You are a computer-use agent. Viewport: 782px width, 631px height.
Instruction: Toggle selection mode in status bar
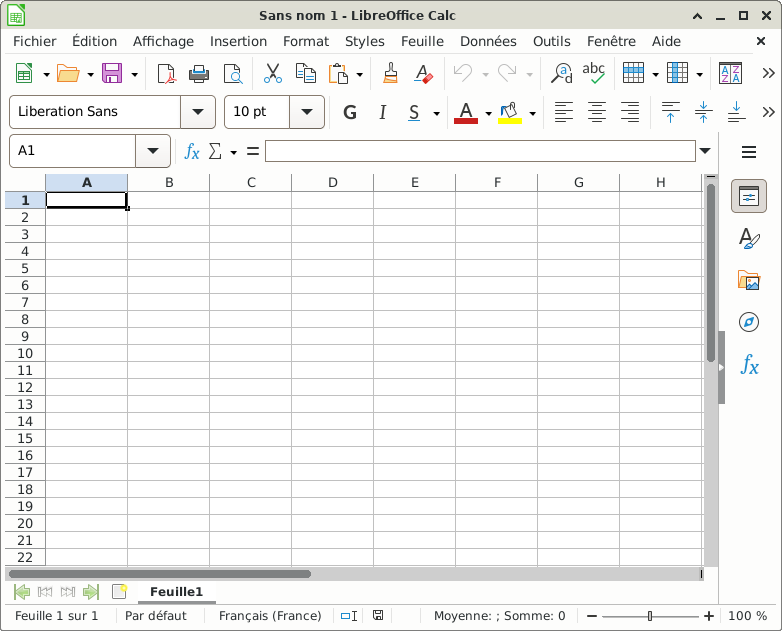(349, 616)
